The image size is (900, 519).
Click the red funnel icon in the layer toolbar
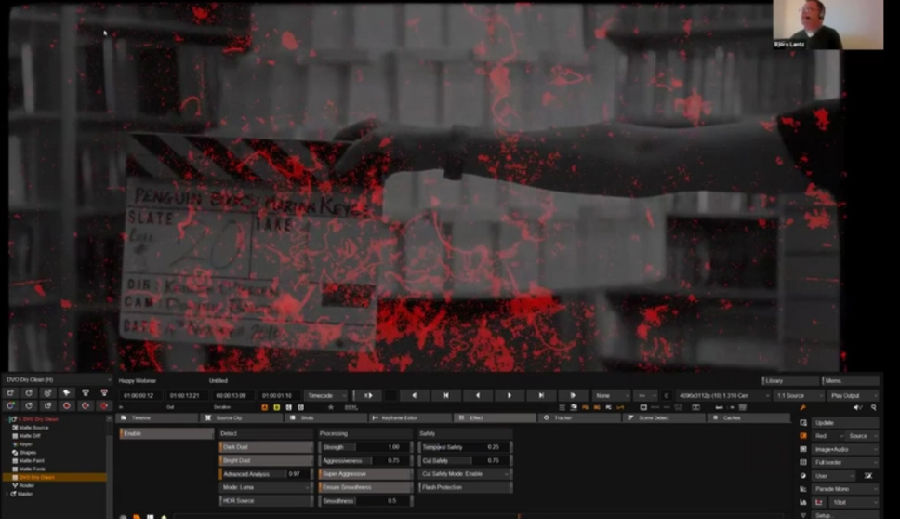click(x=104, y=393)
